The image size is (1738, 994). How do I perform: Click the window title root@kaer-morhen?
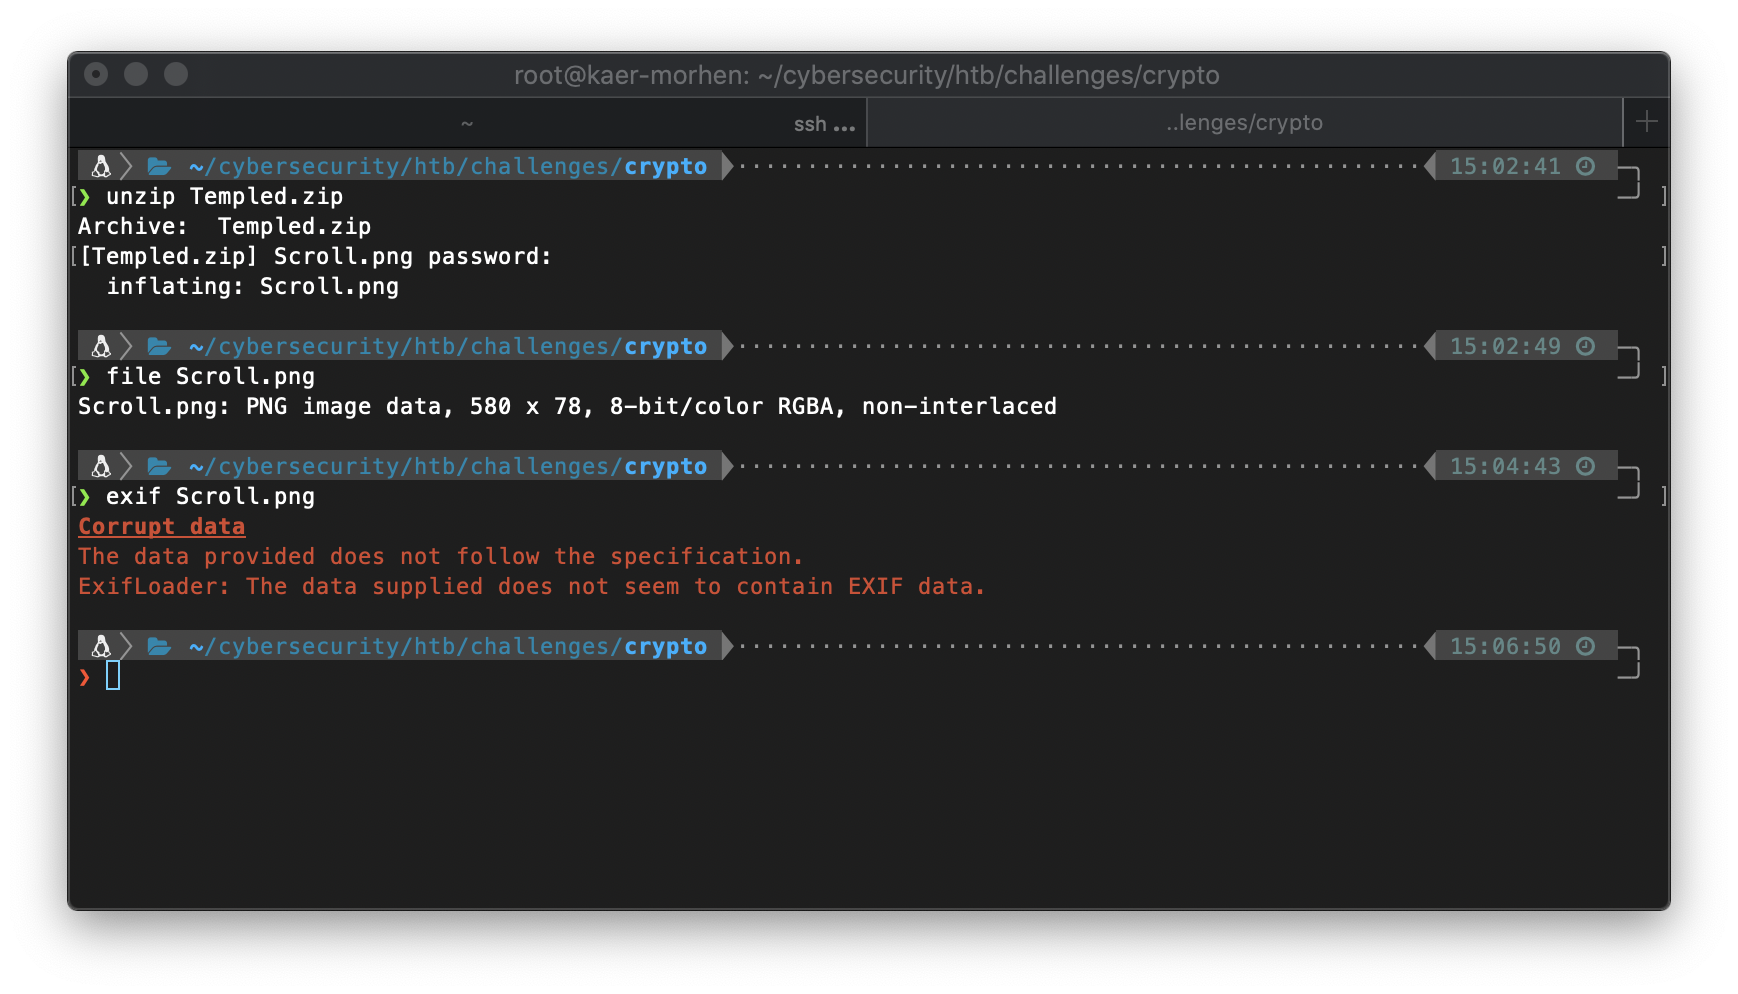[867, 75]
